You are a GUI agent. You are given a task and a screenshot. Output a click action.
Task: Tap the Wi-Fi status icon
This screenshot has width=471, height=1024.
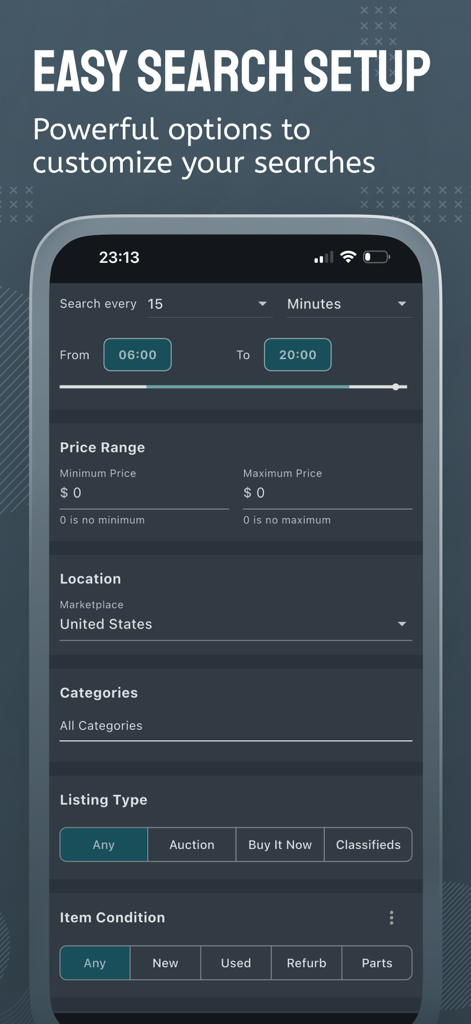pos(348,257)
